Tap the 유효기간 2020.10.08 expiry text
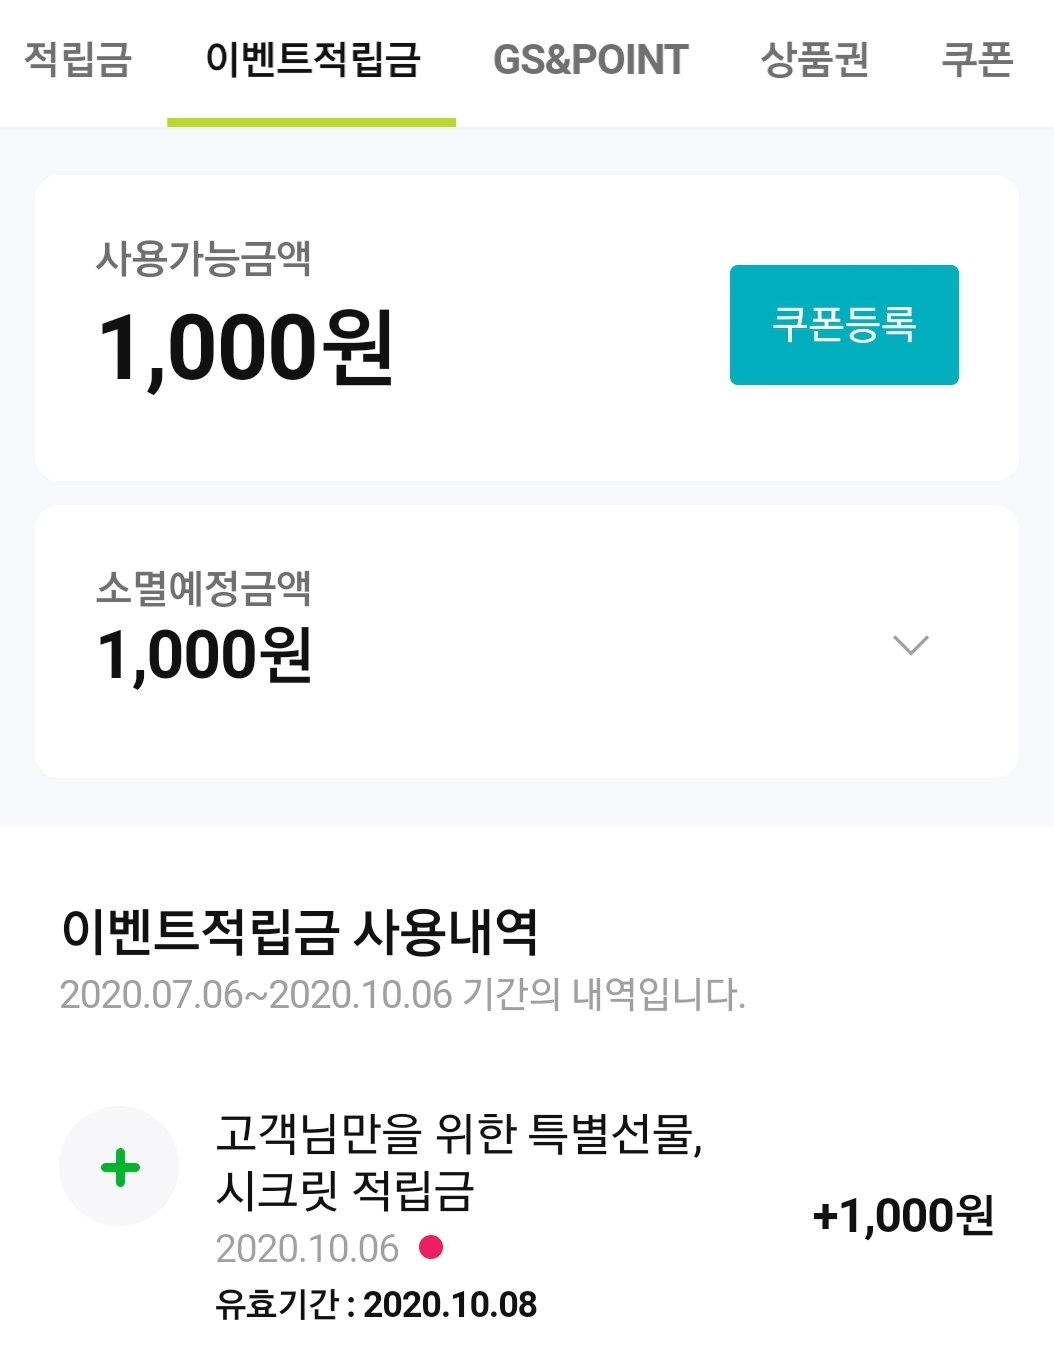Screen dimensions: 1054x1365 click(x=376, y=1304)
